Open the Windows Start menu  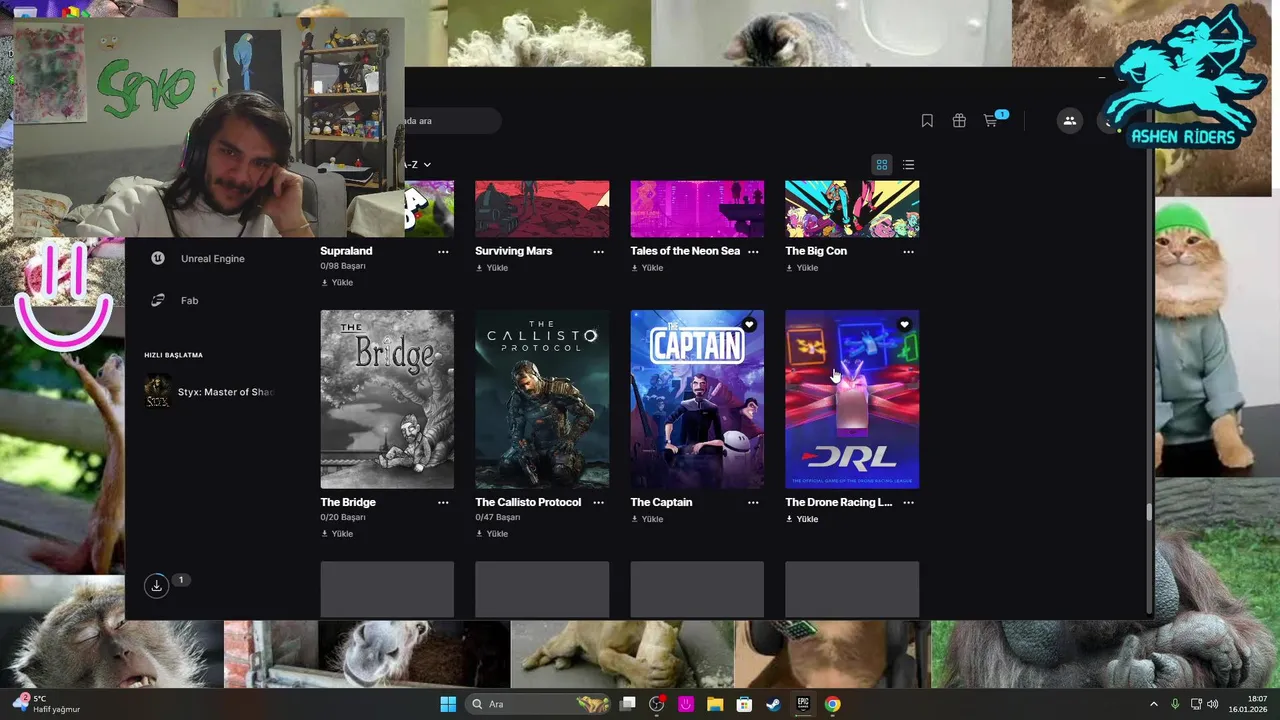(x=448, y=704)
